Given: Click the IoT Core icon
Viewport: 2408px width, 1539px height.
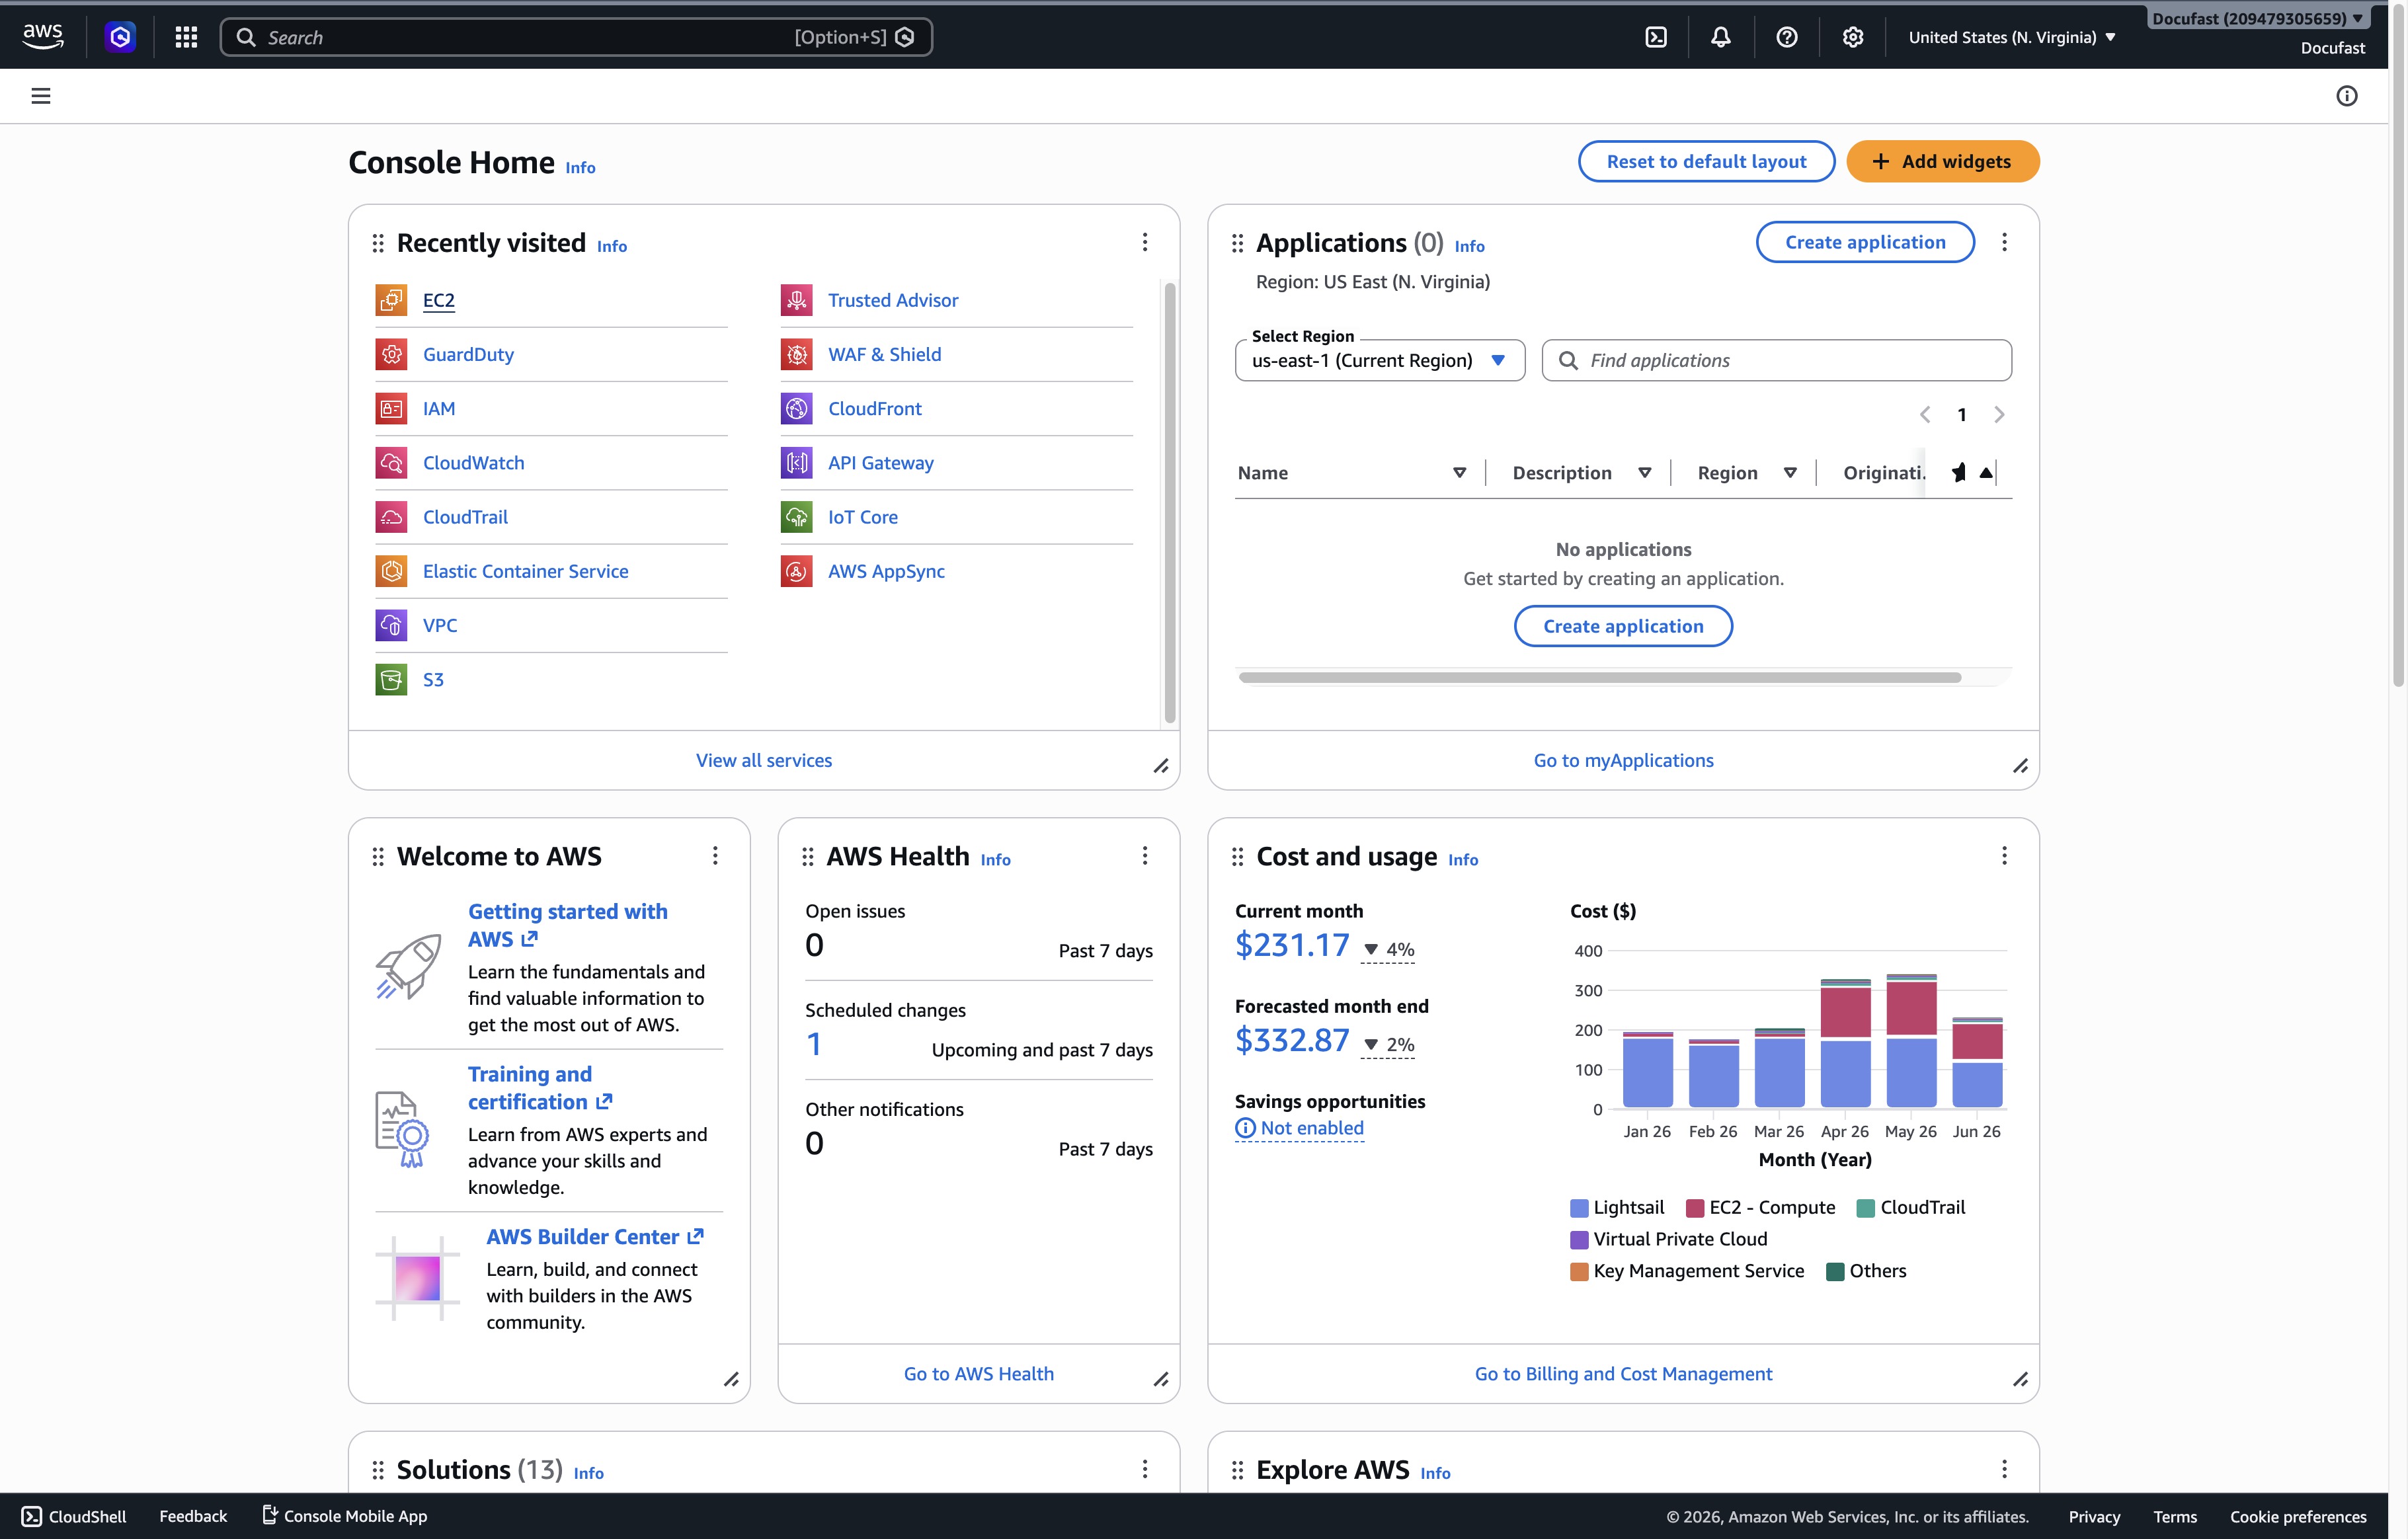Looking at the screenshot, I should point(796,517).
